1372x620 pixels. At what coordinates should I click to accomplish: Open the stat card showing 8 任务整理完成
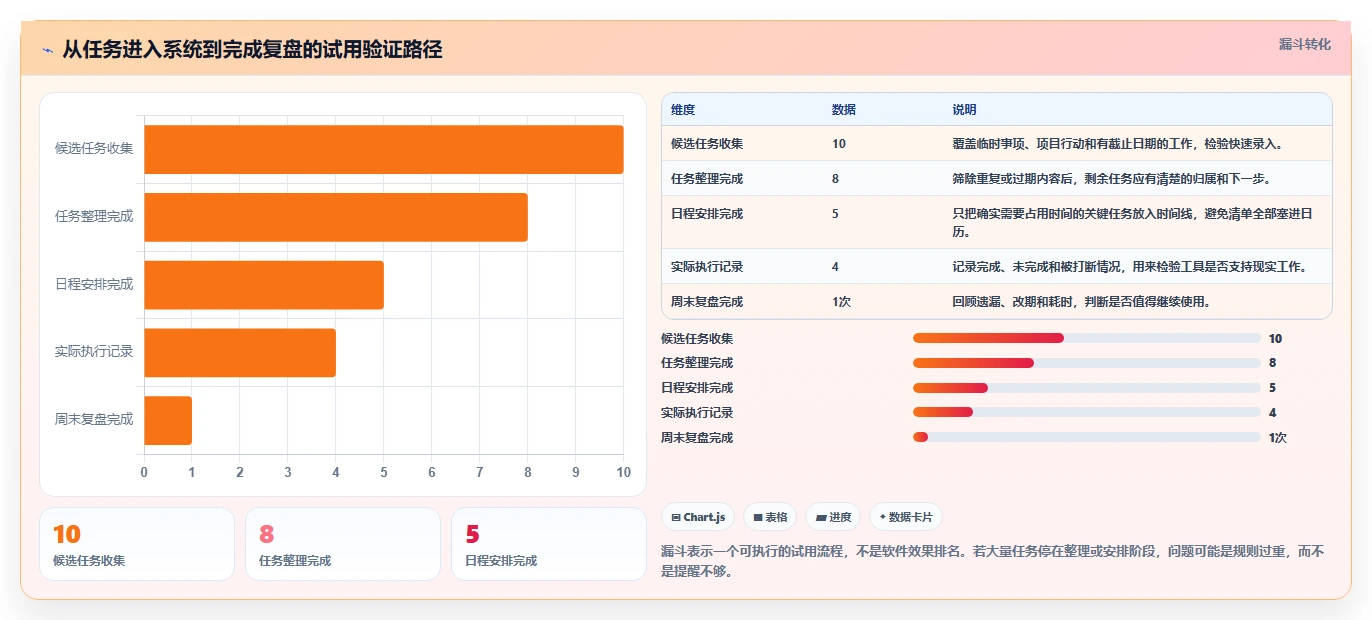coord(343,544)
